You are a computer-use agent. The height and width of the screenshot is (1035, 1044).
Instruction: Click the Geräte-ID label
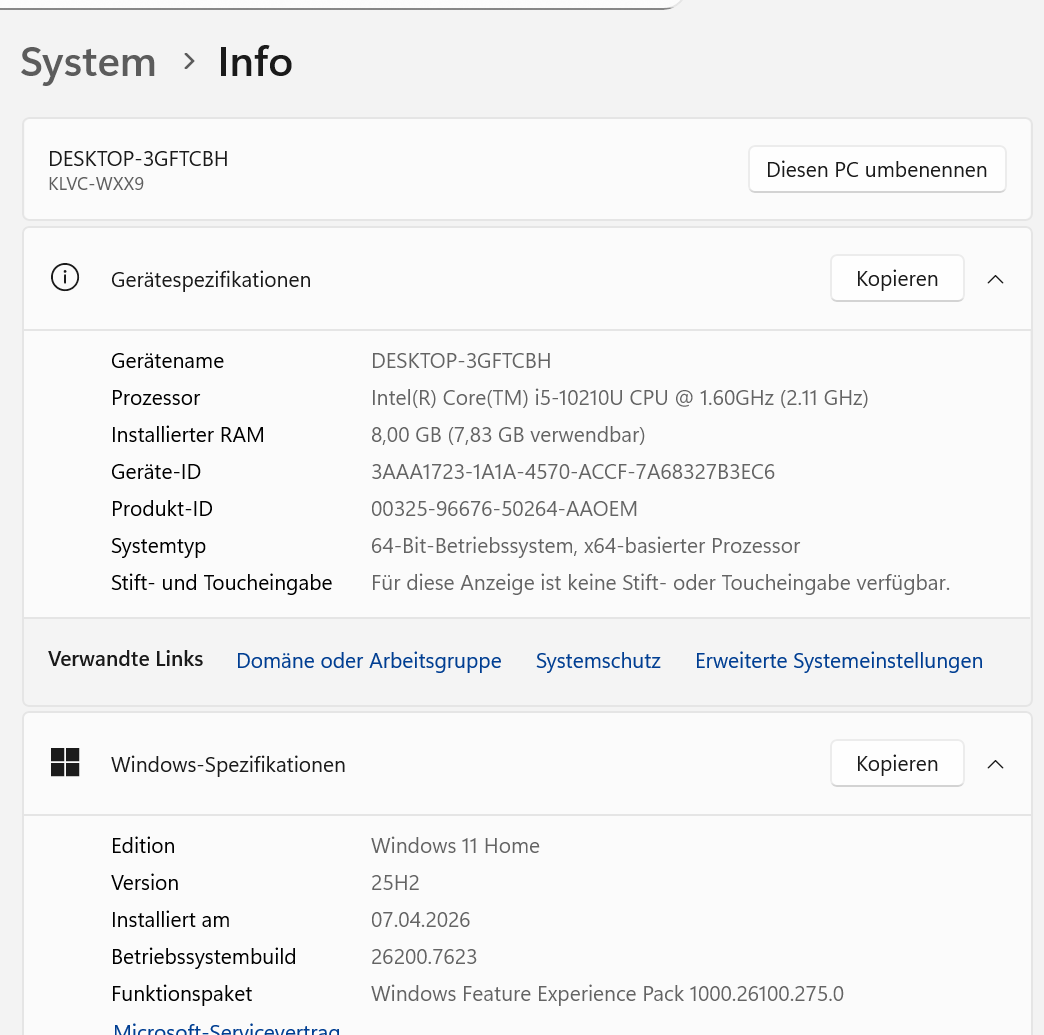click(x=156, y=472)
